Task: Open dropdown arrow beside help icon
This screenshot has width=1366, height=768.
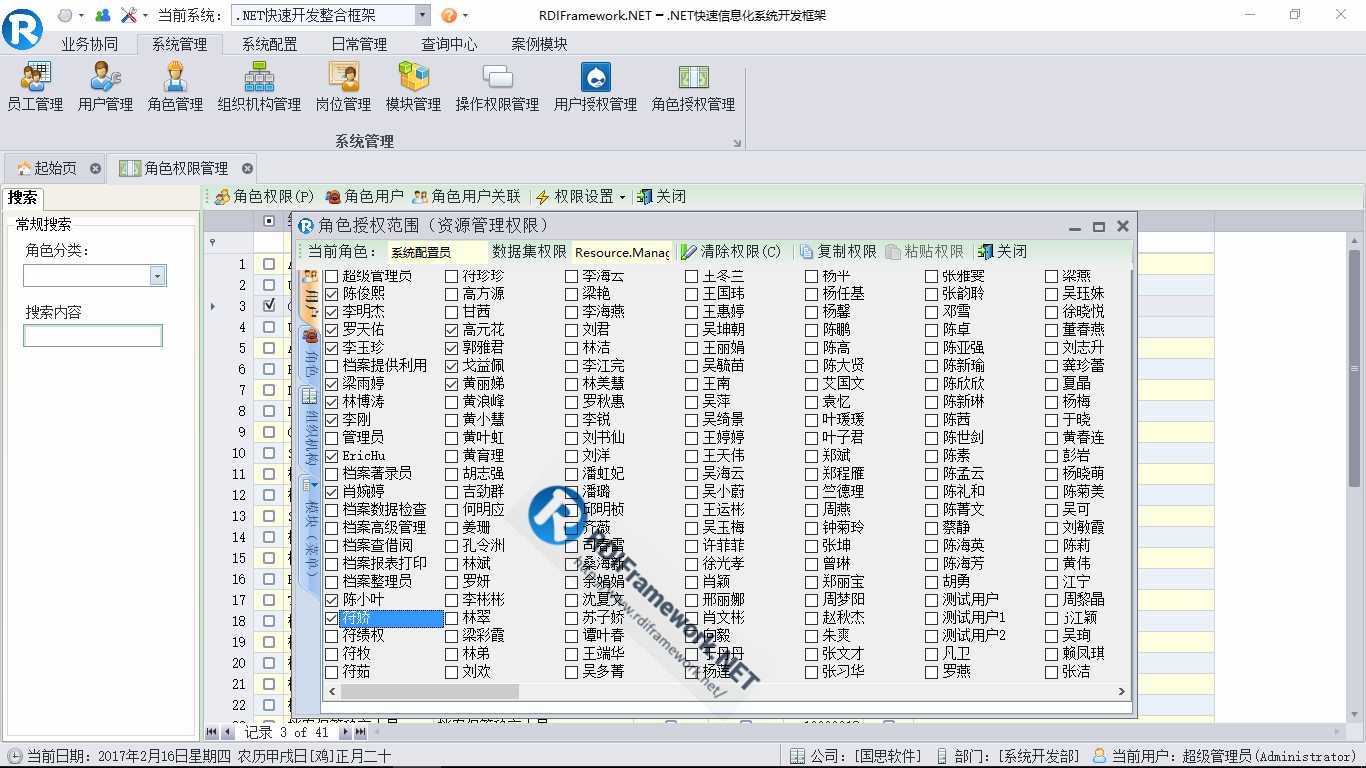Action: [465, 16]
